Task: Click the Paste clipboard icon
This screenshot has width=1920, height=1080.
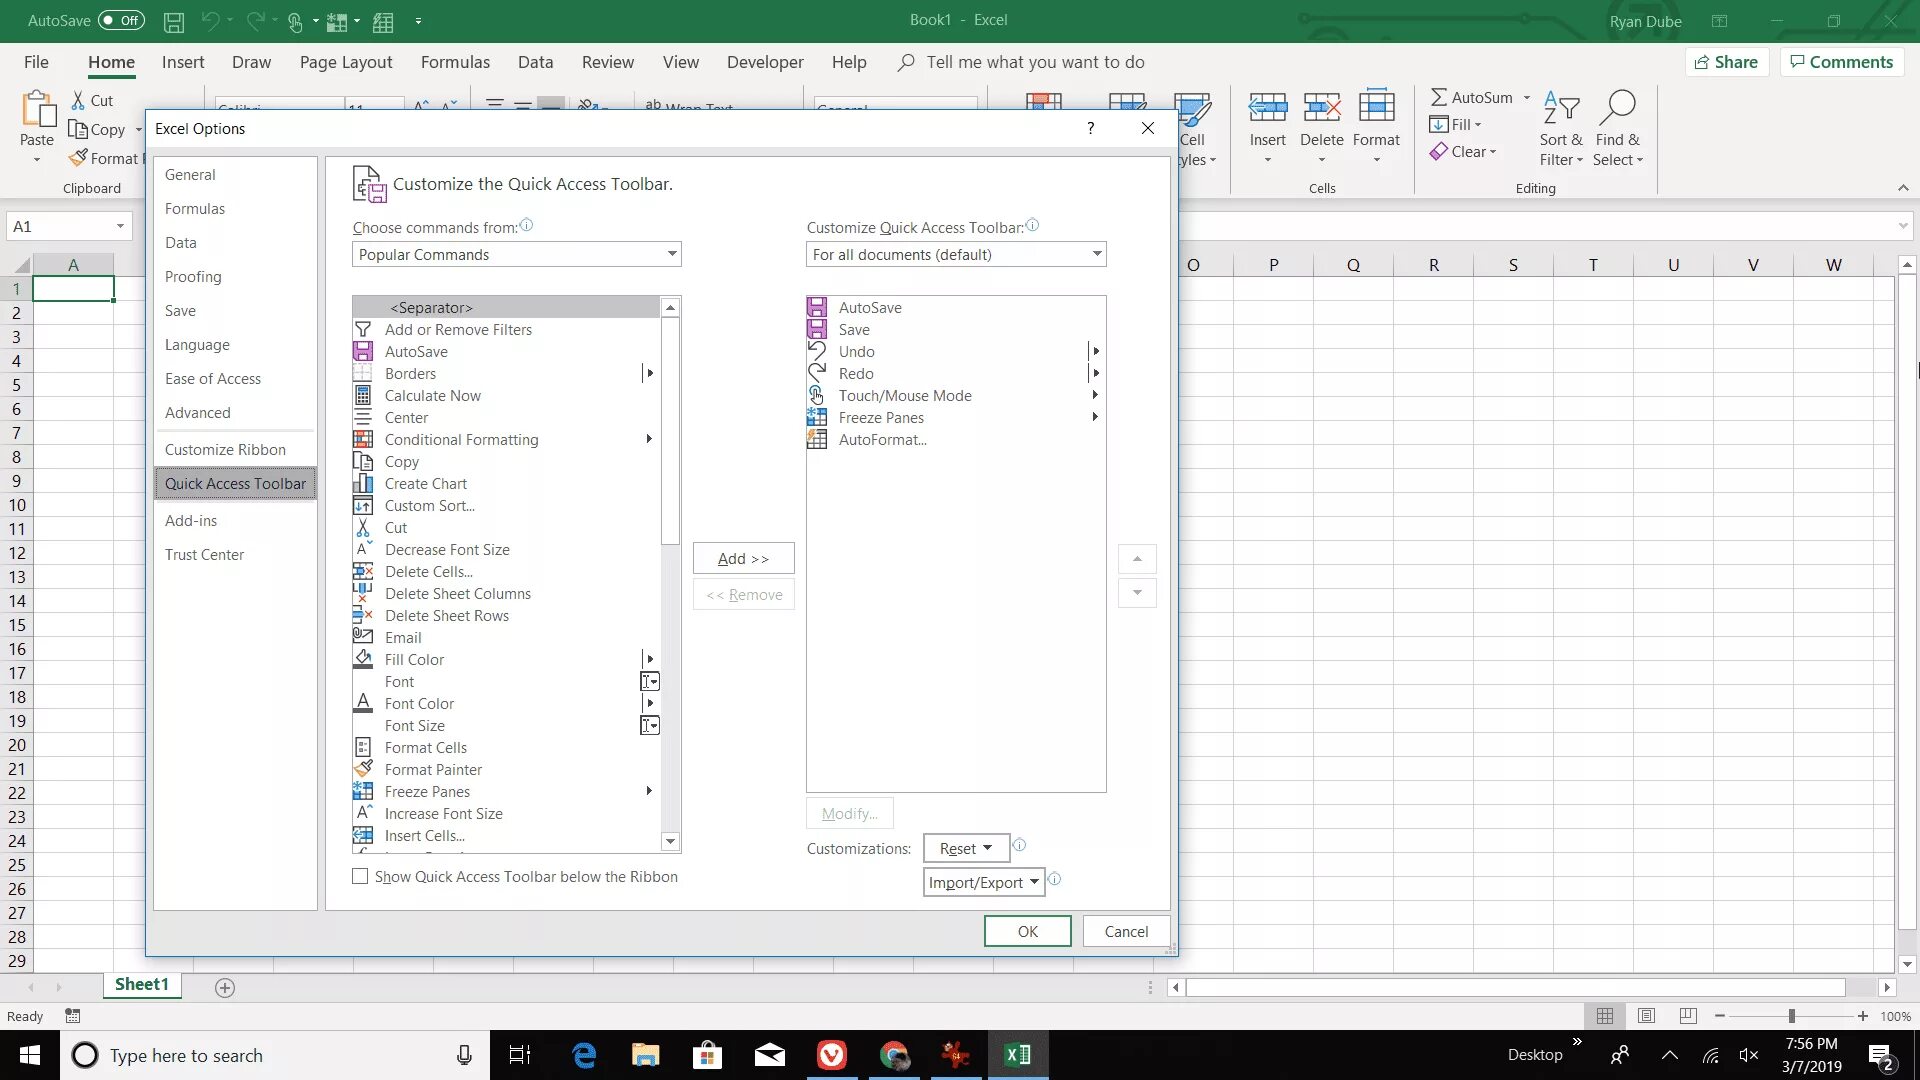Action: point(37,110)
